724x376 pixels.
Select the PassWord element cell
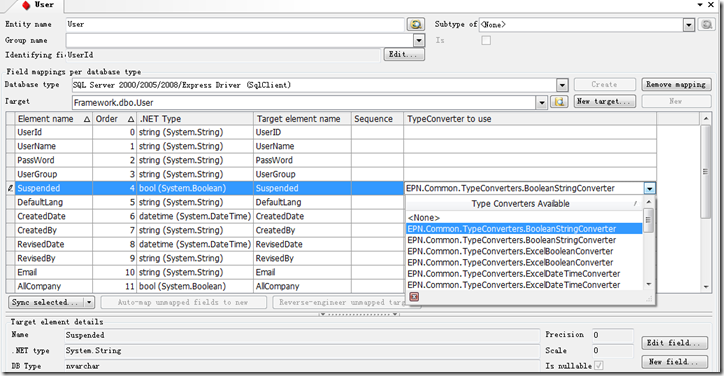[x=54, y=160]
